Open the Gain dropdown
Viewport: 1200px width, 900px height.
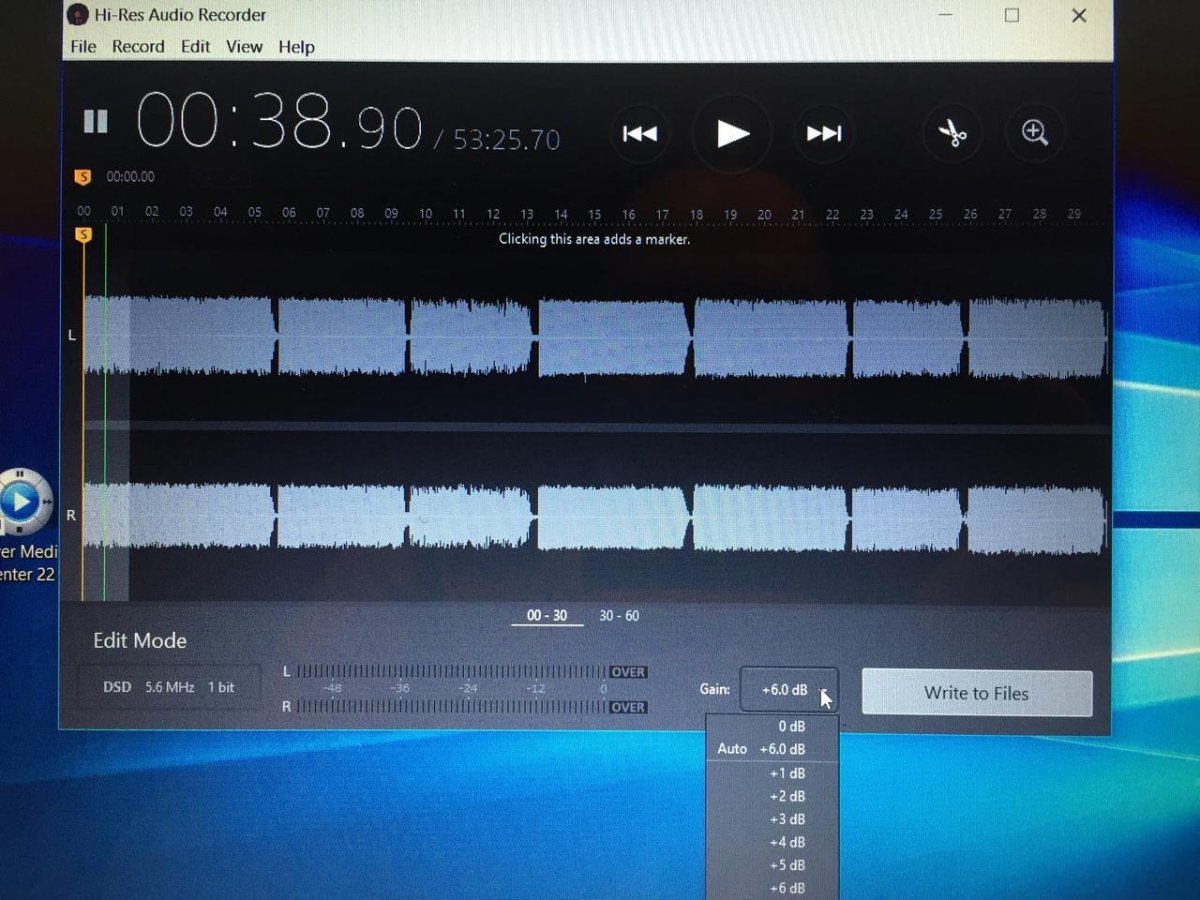point(789,690)
